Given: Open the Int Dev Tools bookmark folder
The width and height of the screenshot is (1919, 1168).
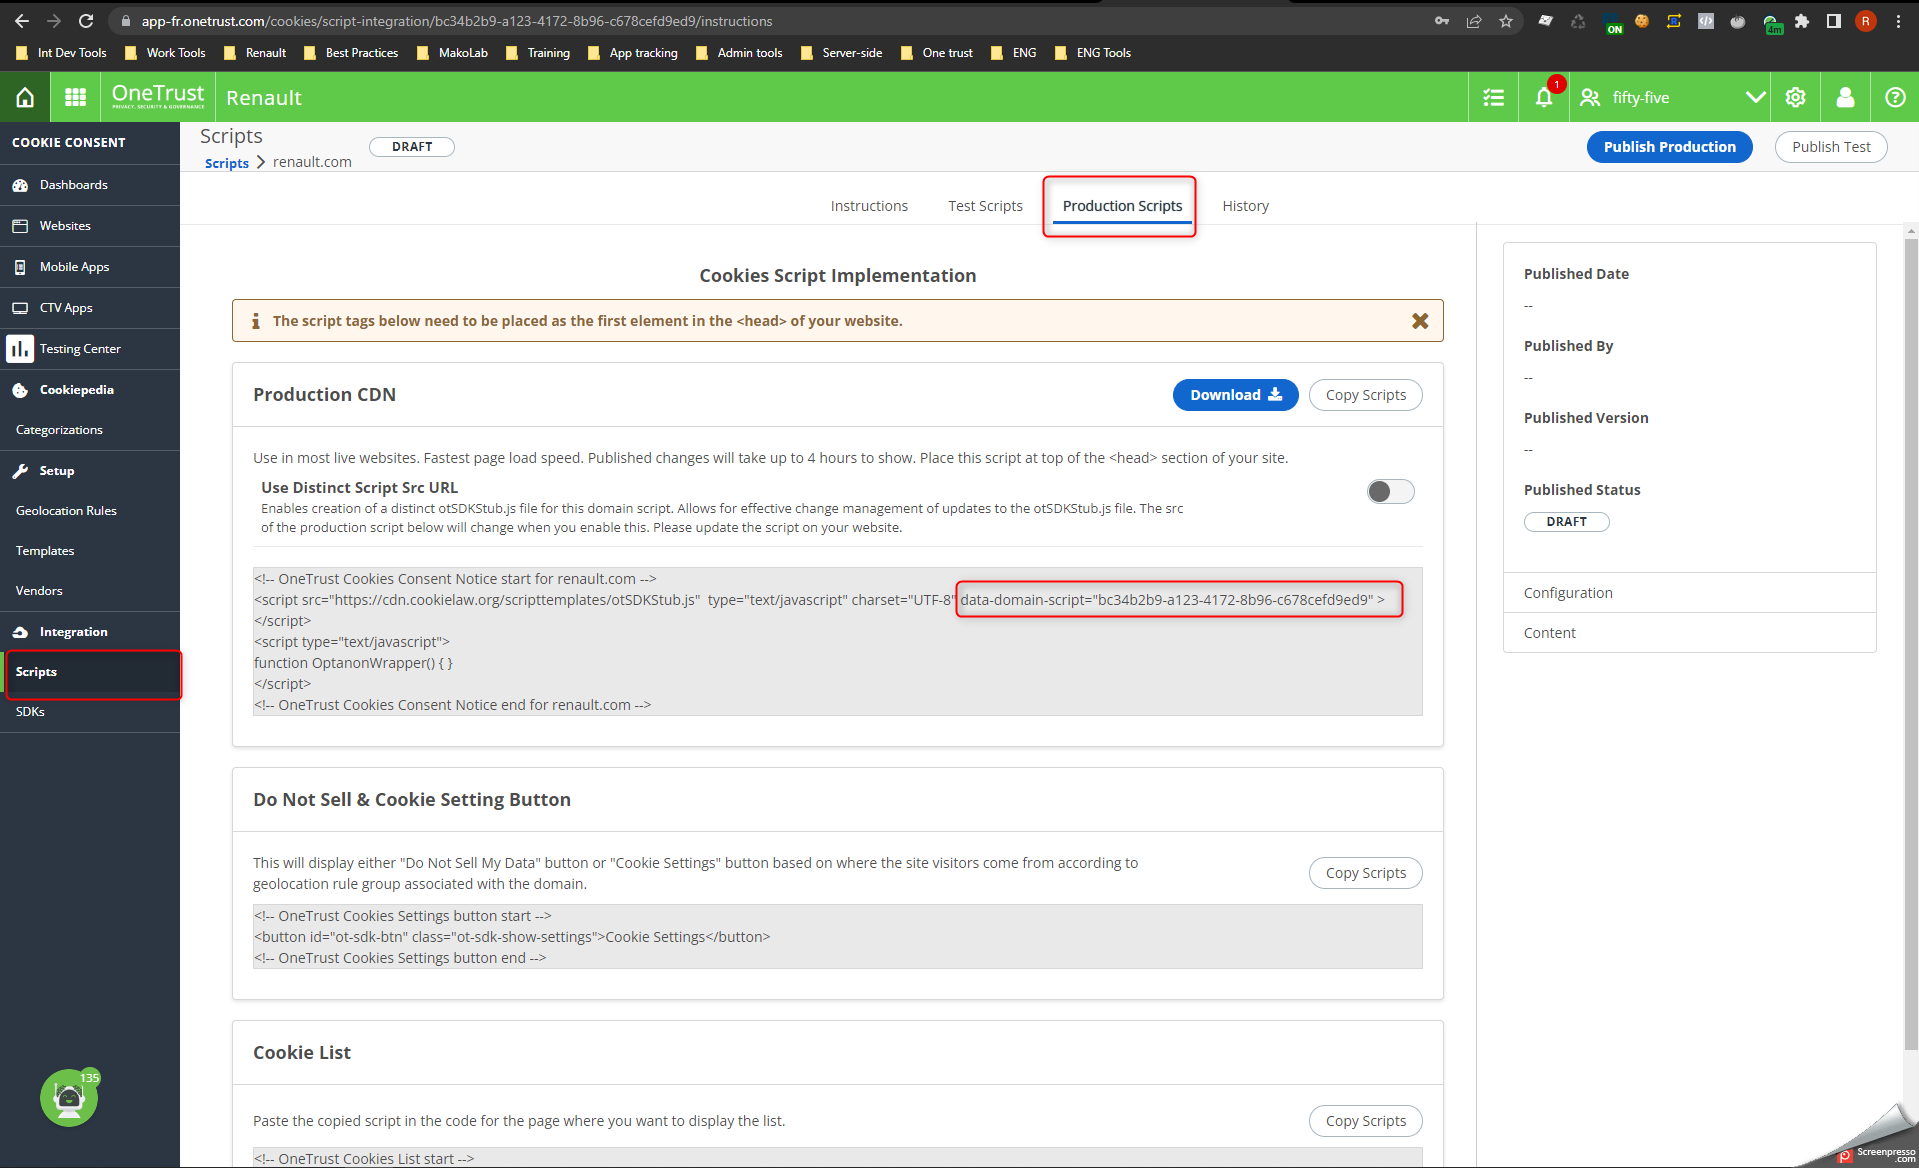Looking at the screenshot, I should point(62,53).
